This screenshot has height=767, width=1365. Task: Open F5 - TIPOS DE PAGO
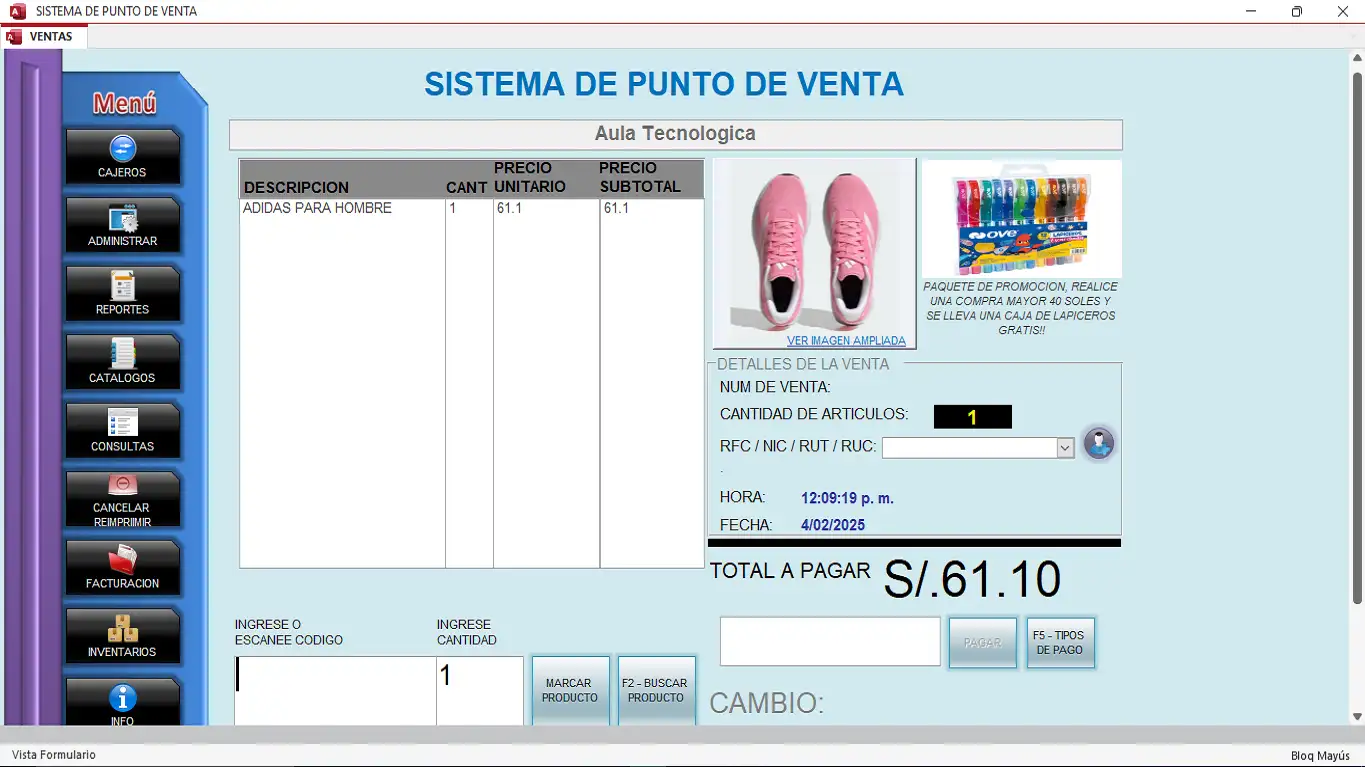pos(1060,642)
